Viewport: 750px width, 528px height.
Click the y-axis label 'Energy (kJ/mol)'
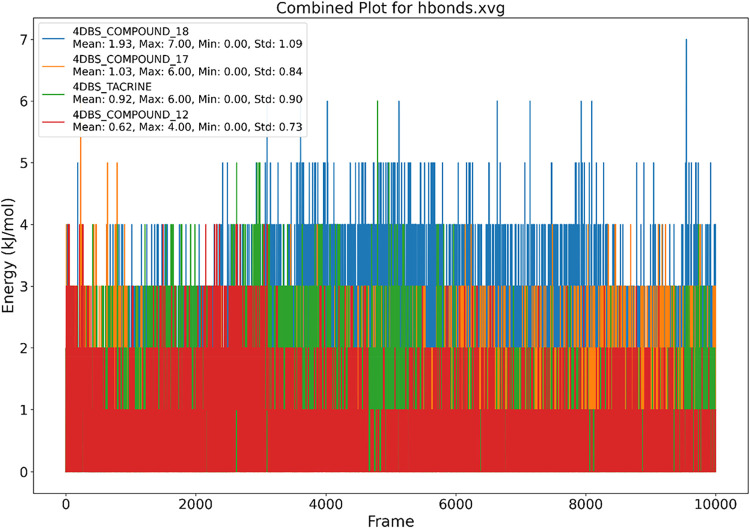[x=8, y=256]
